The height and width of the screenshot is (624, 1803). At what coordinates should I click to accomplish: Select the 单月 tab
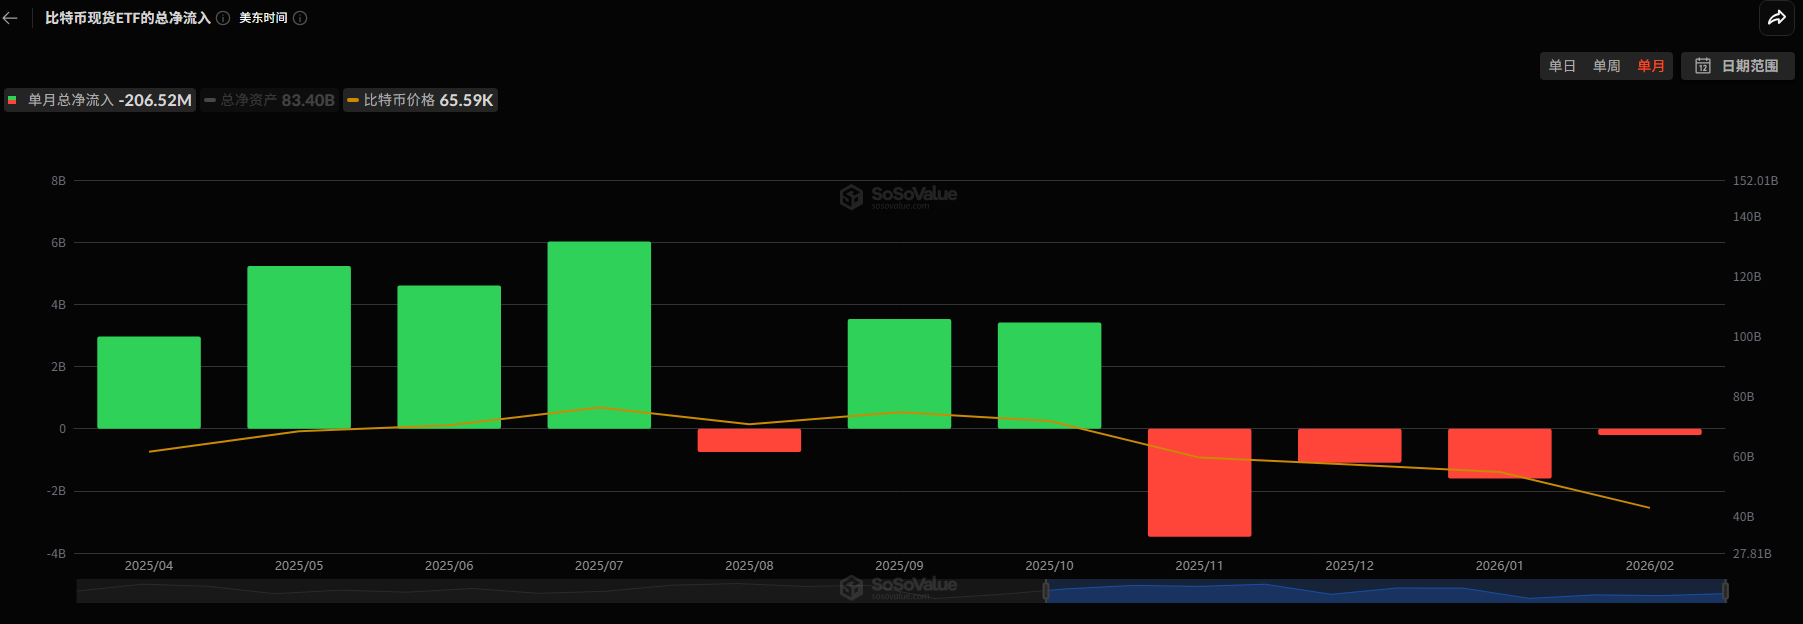click(x=1650, y=66)
